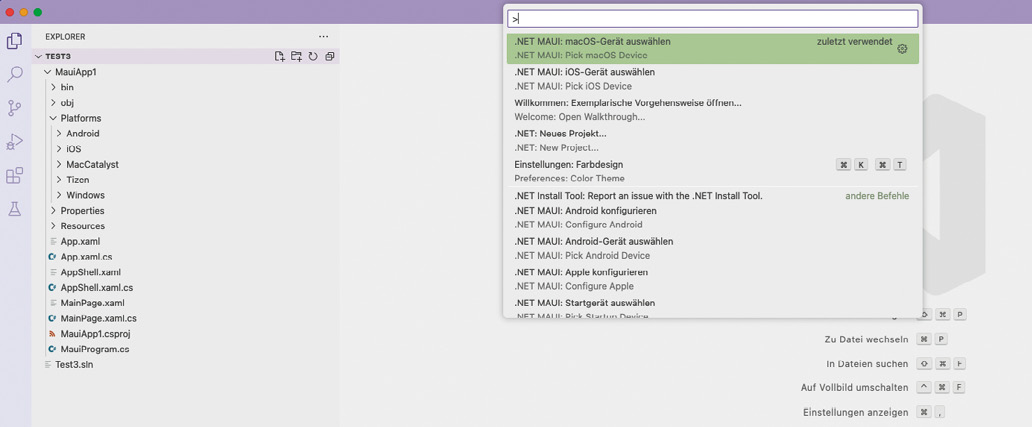Click the 'zuletzt verwendet' label
Viewport: 1032px width, 427px height.
(855, 41)
